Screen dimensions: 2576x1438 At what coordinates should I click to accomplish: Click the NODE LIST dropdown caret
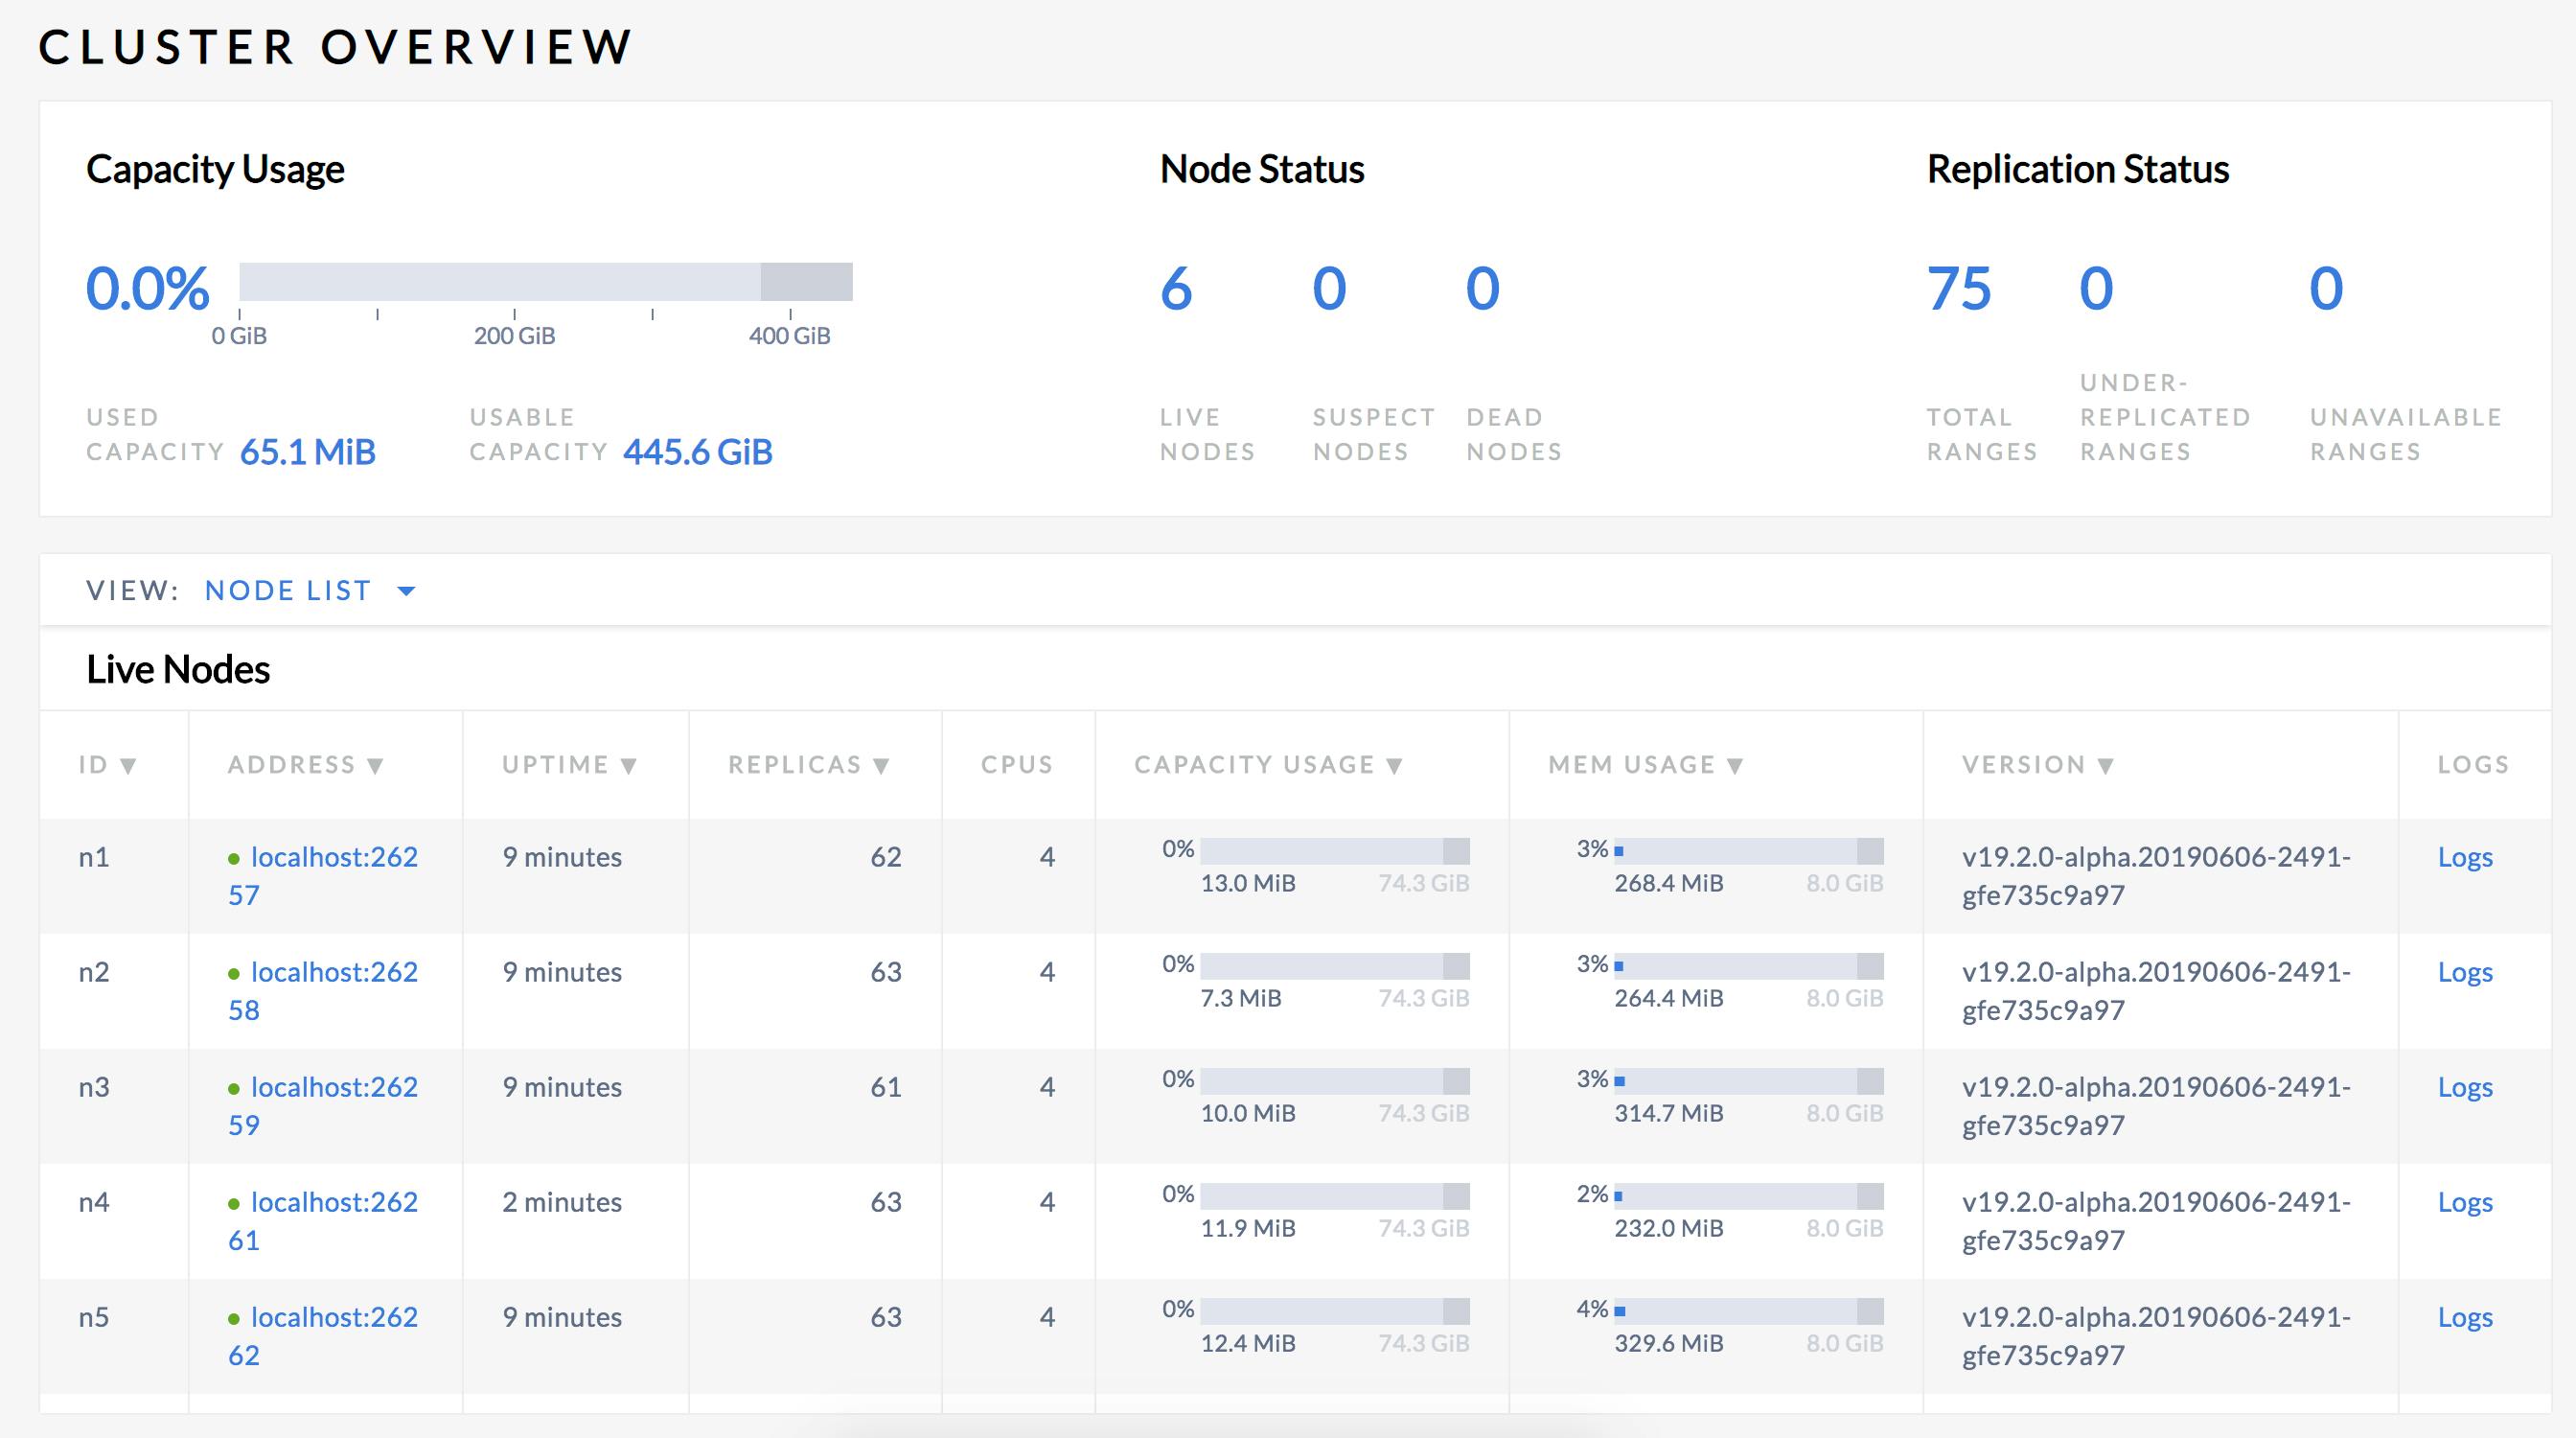pyautogui.click(x=407, y=591)
